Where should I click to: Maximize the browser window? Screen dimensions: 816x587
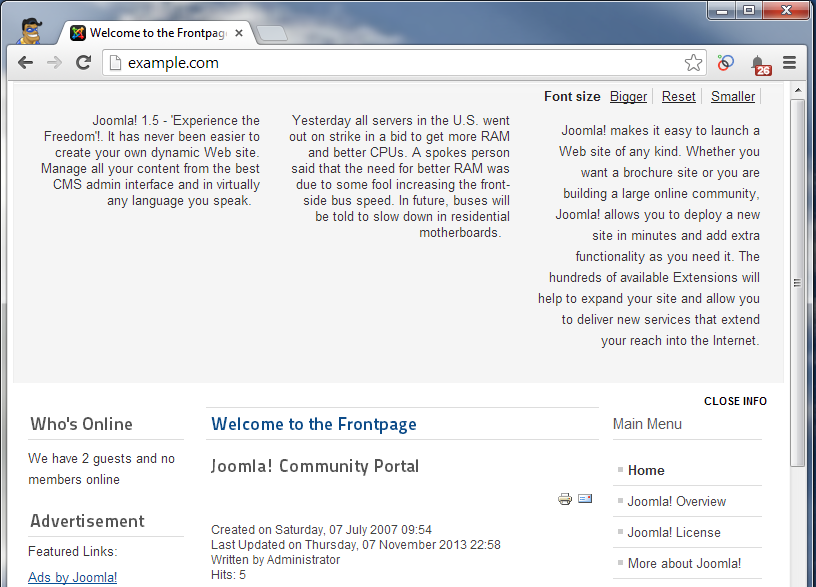(749, 10)
